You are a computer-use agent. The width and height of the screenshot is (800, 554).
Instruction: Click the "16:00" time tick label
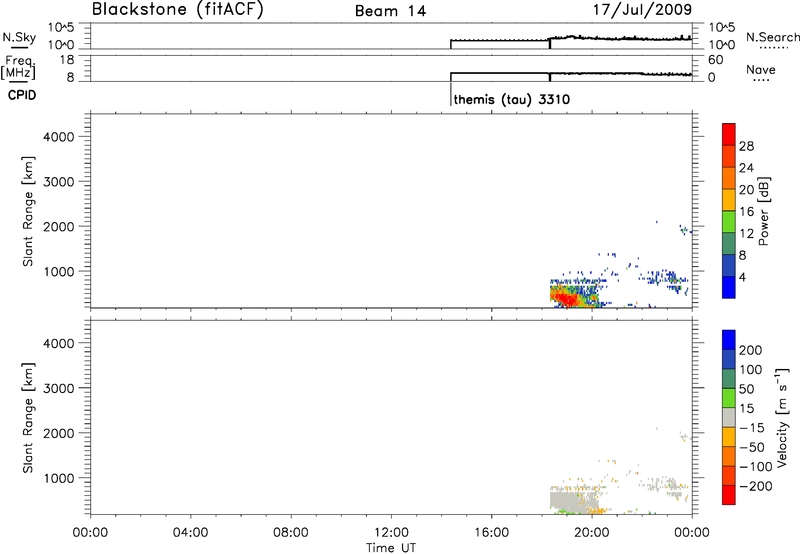pyautogui.click(x=491, y=533)
